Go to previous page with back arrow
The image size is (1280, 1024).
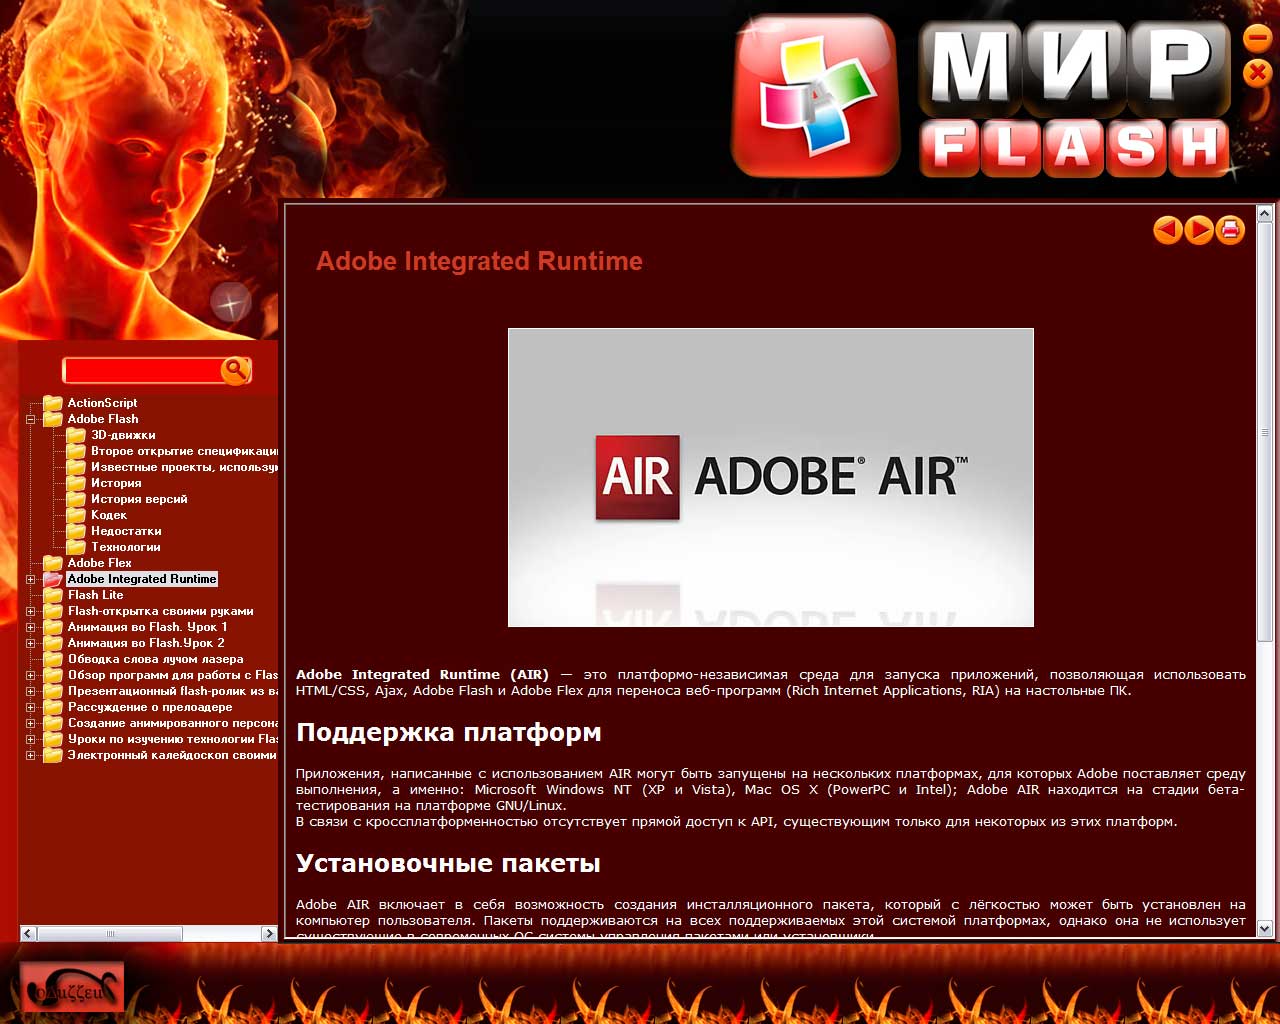1167,230
